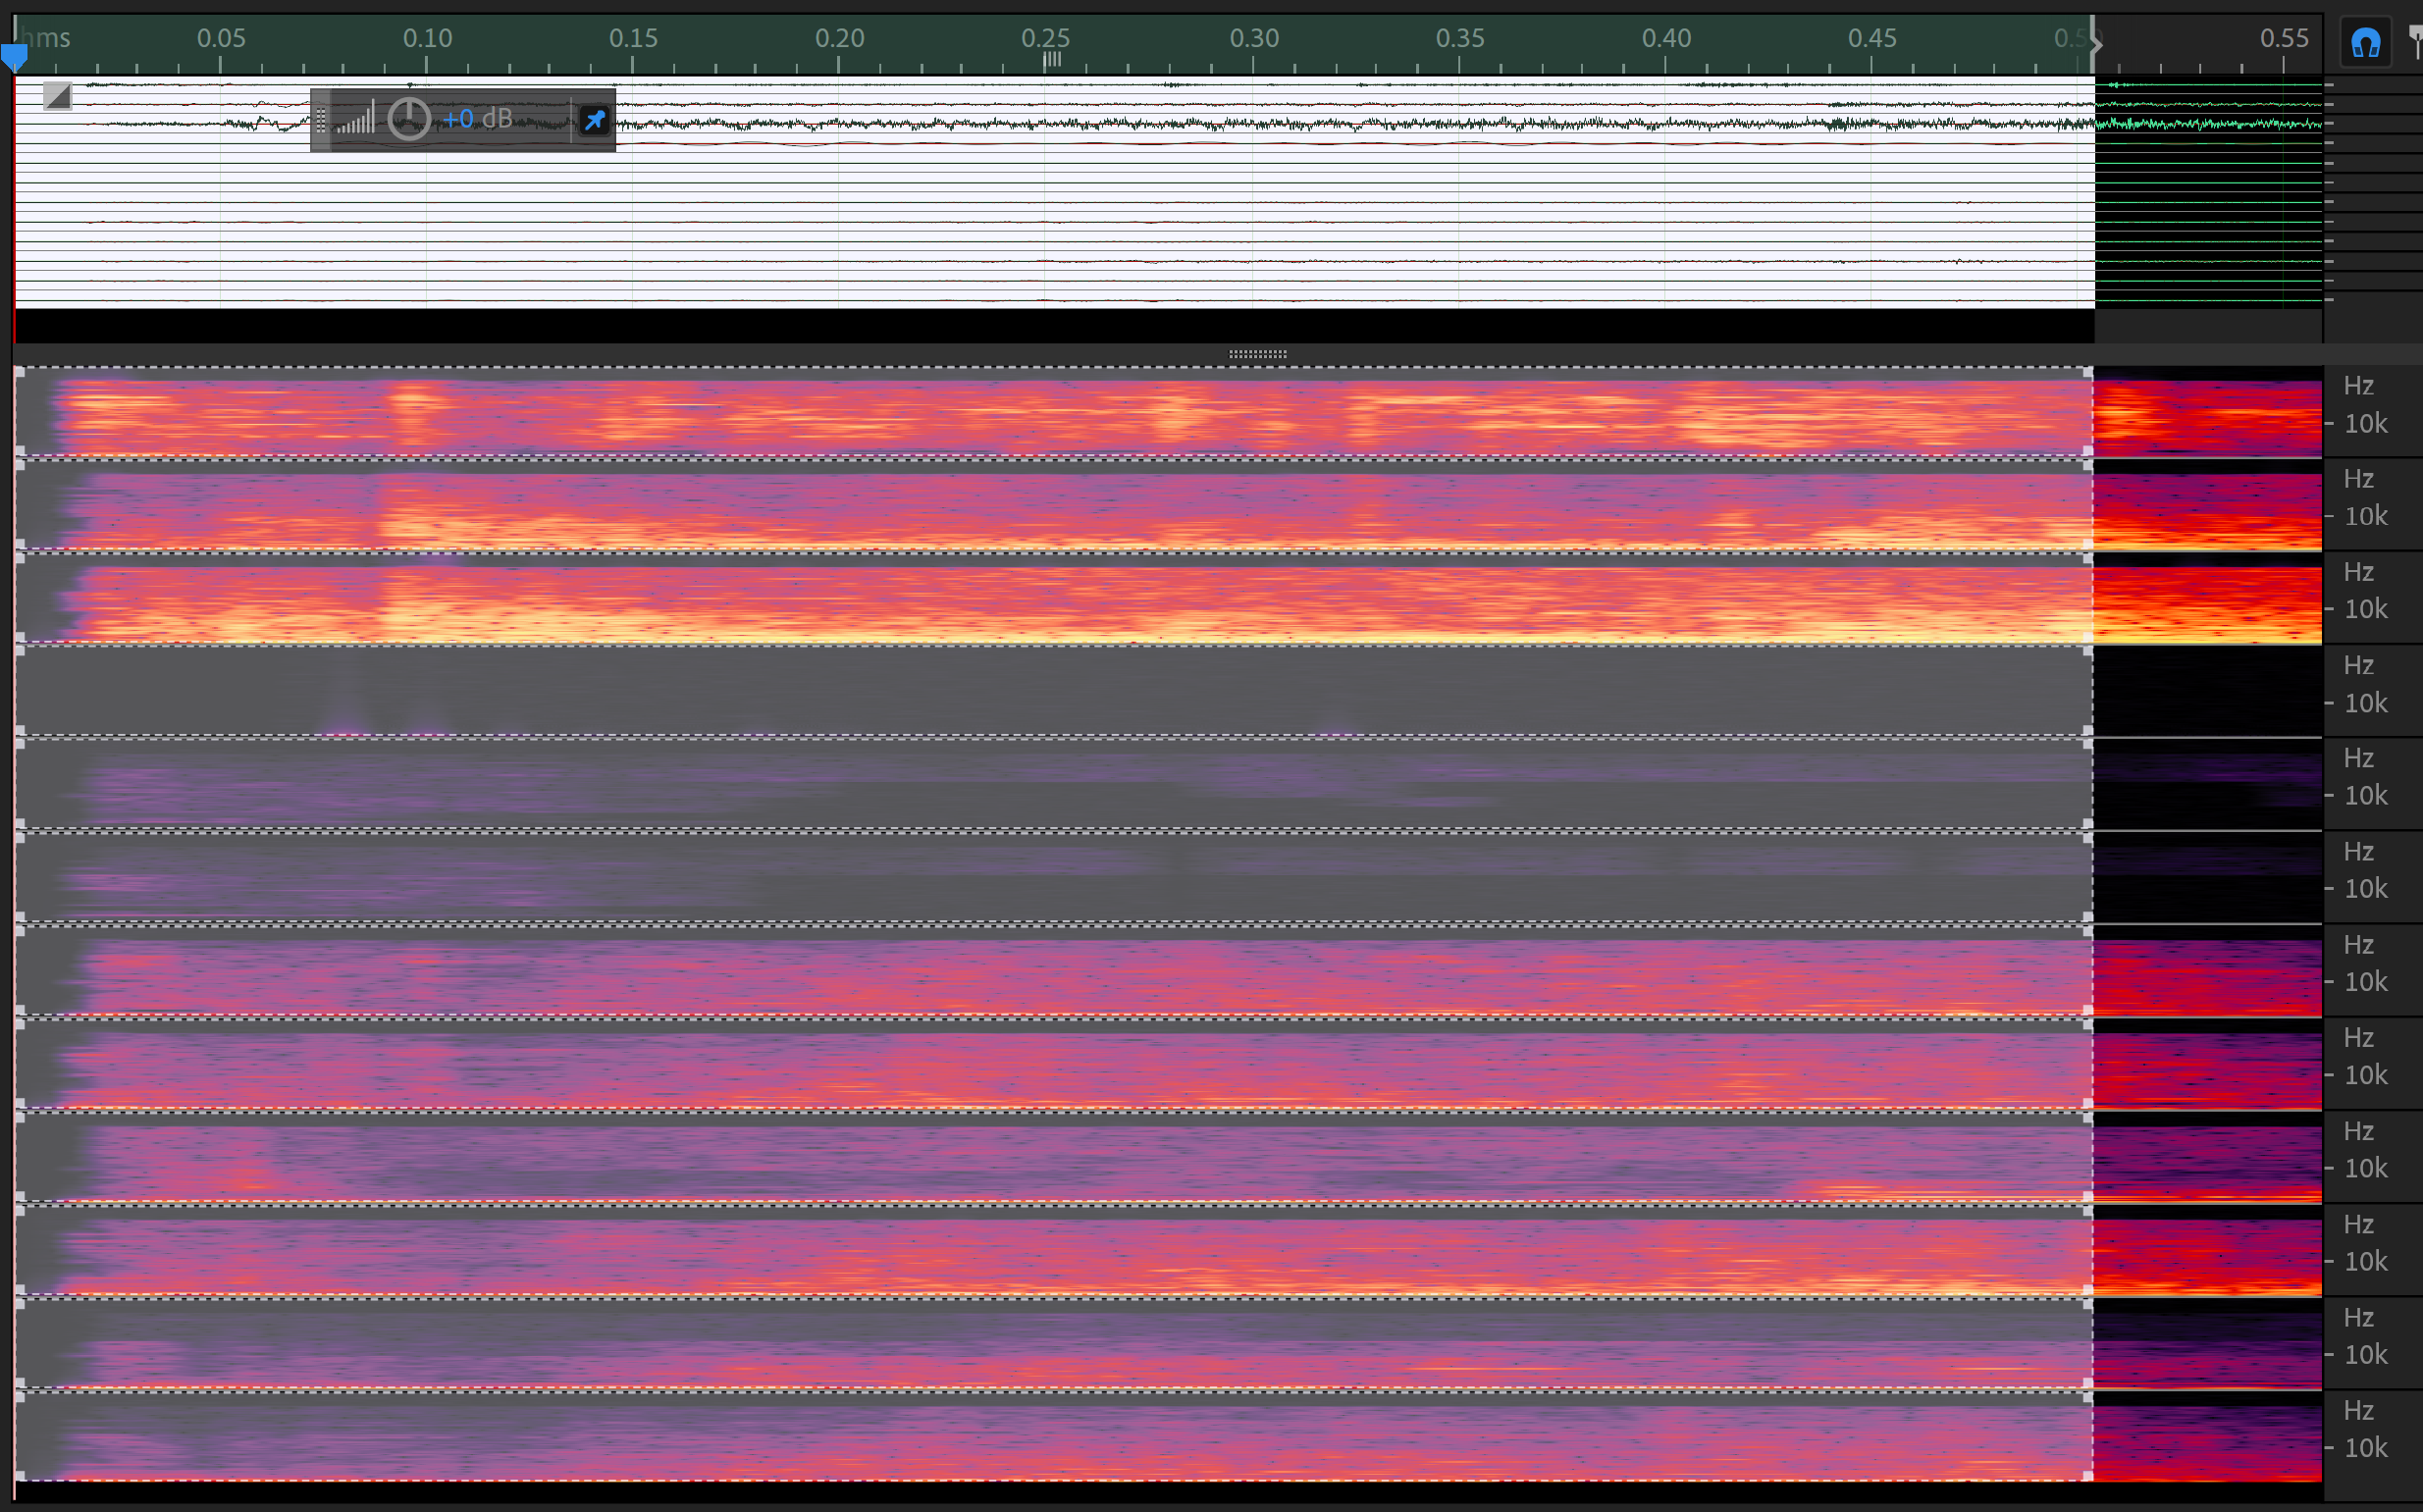This screenshot has width=2423, height=1512.
Task: Click the fade-in handle square icon
Action: pos(58,96)
